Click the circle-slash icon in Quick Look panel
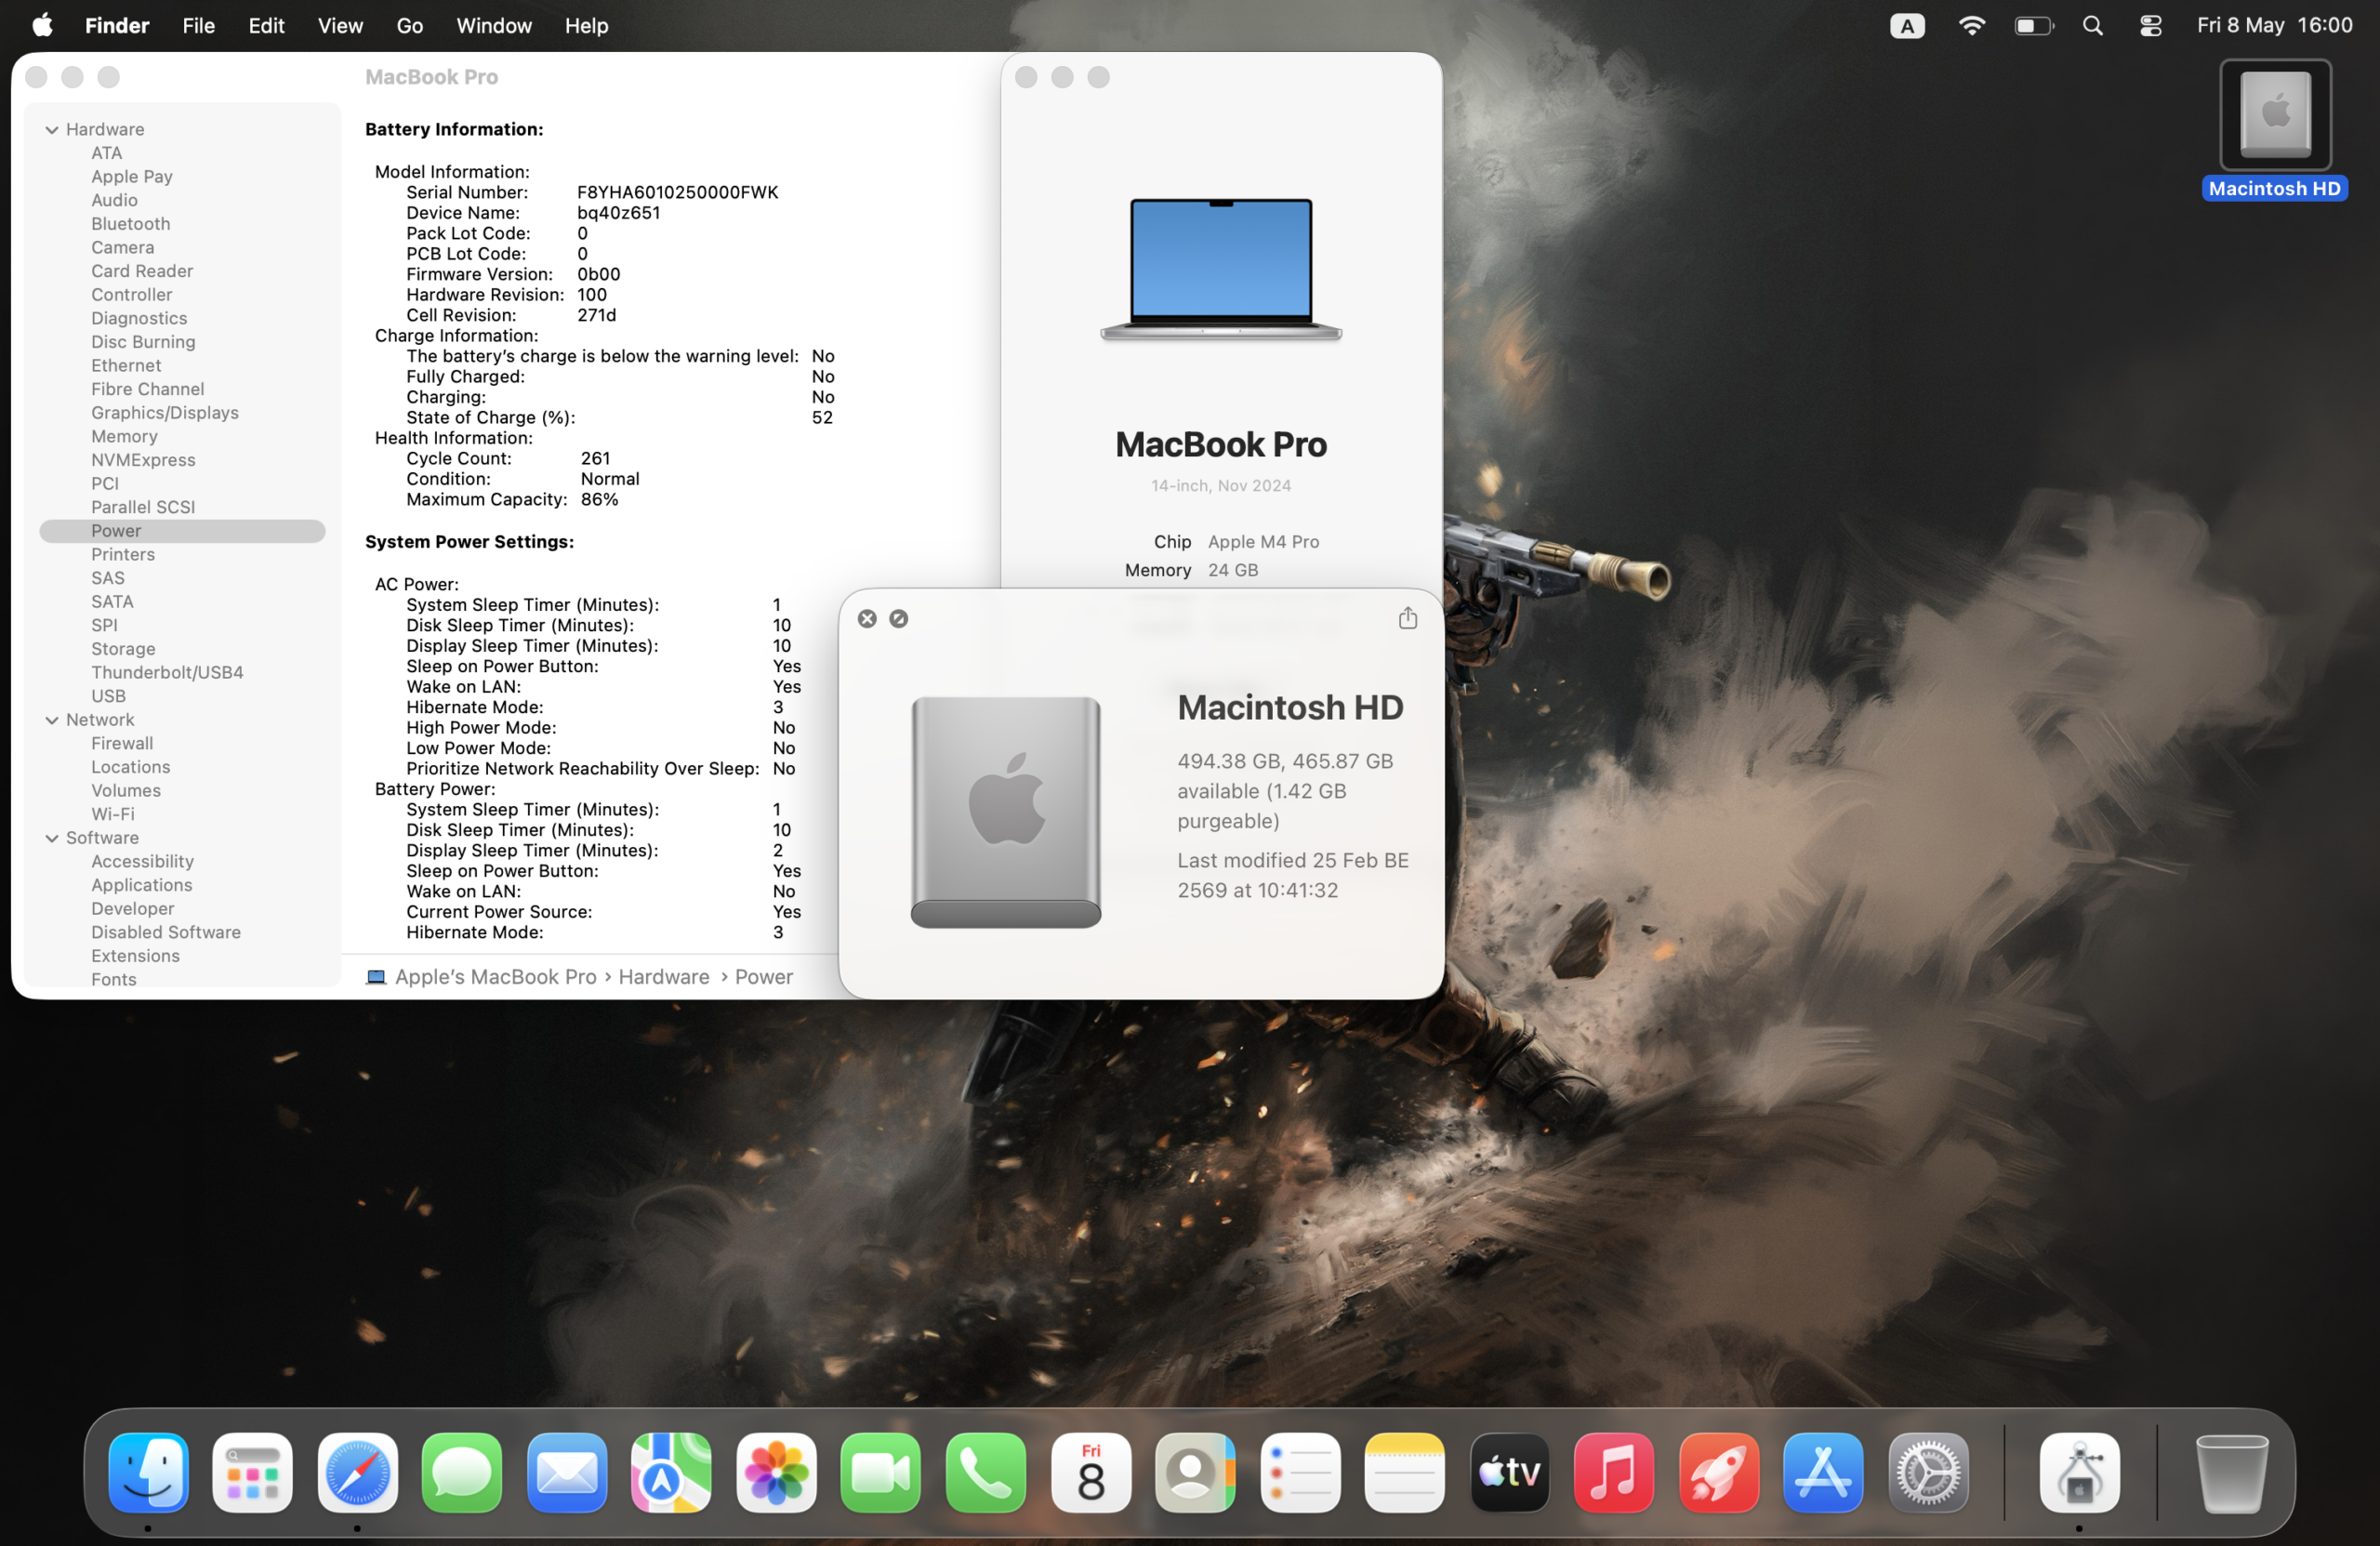The height and width of the screenshot is (1546, 2380). pos(898,619)
